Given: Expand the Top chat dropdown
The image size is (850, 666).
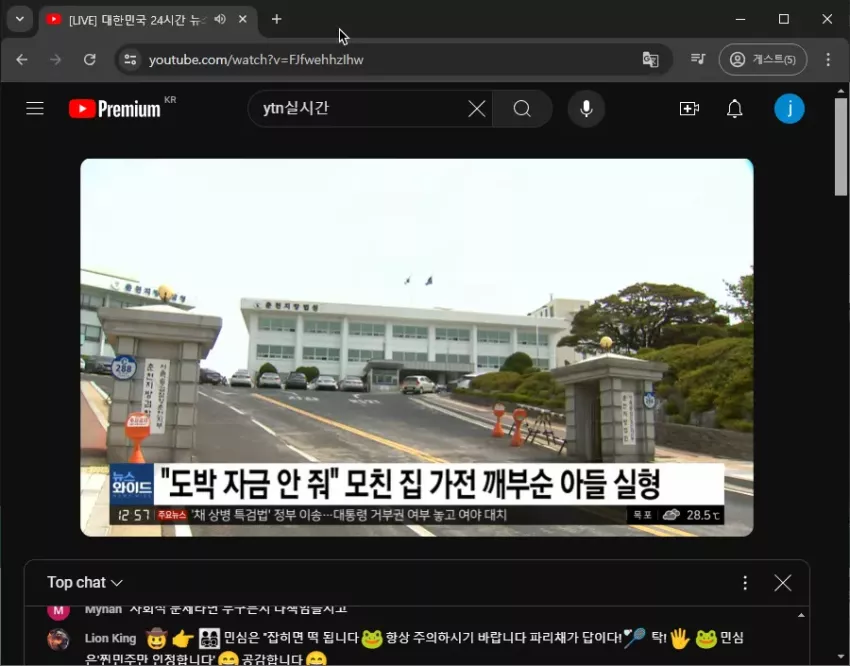Looking at the screenshot, I should (x=85, y=582).
